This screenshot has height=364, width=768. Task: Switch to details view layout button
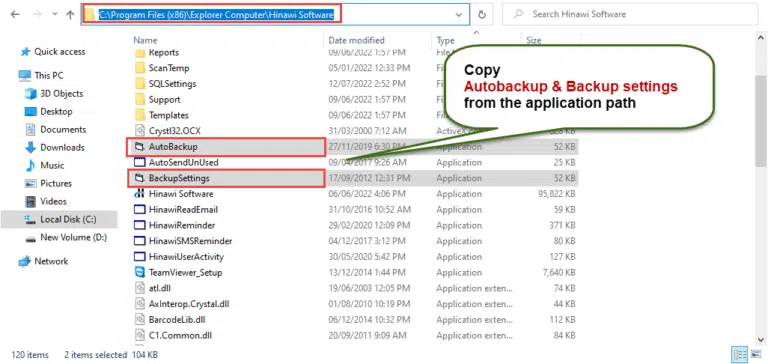coord(739,354)
